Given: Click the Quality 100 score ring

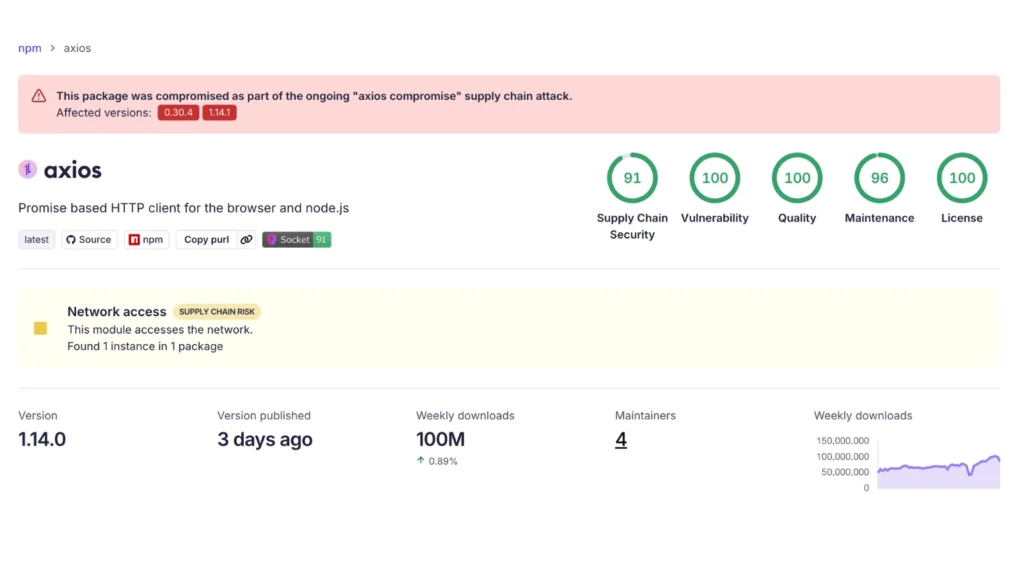Looking at the screenshot, I should click(796, 177).
